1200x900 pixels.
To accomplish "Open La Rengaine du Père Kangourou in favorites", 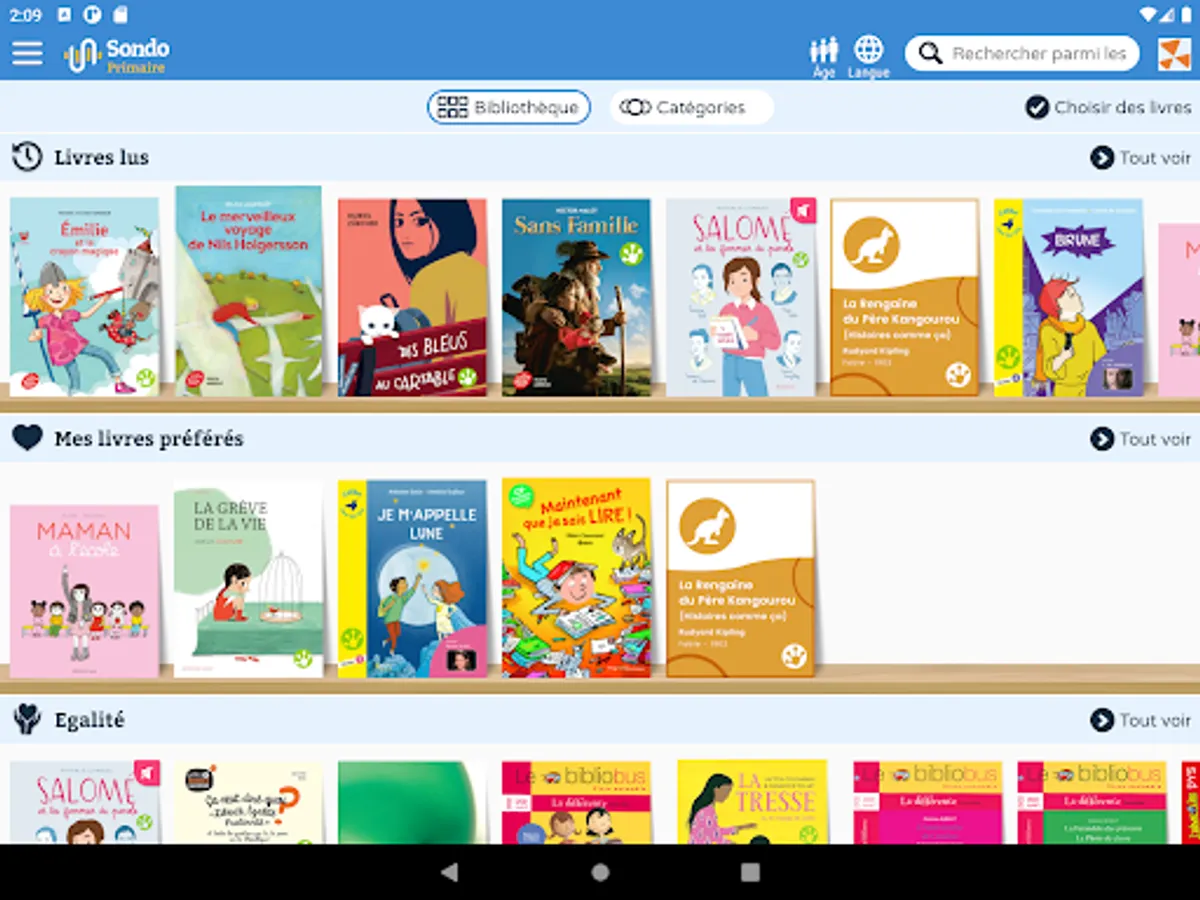I will pyautogui.click(x=741, y=579).
